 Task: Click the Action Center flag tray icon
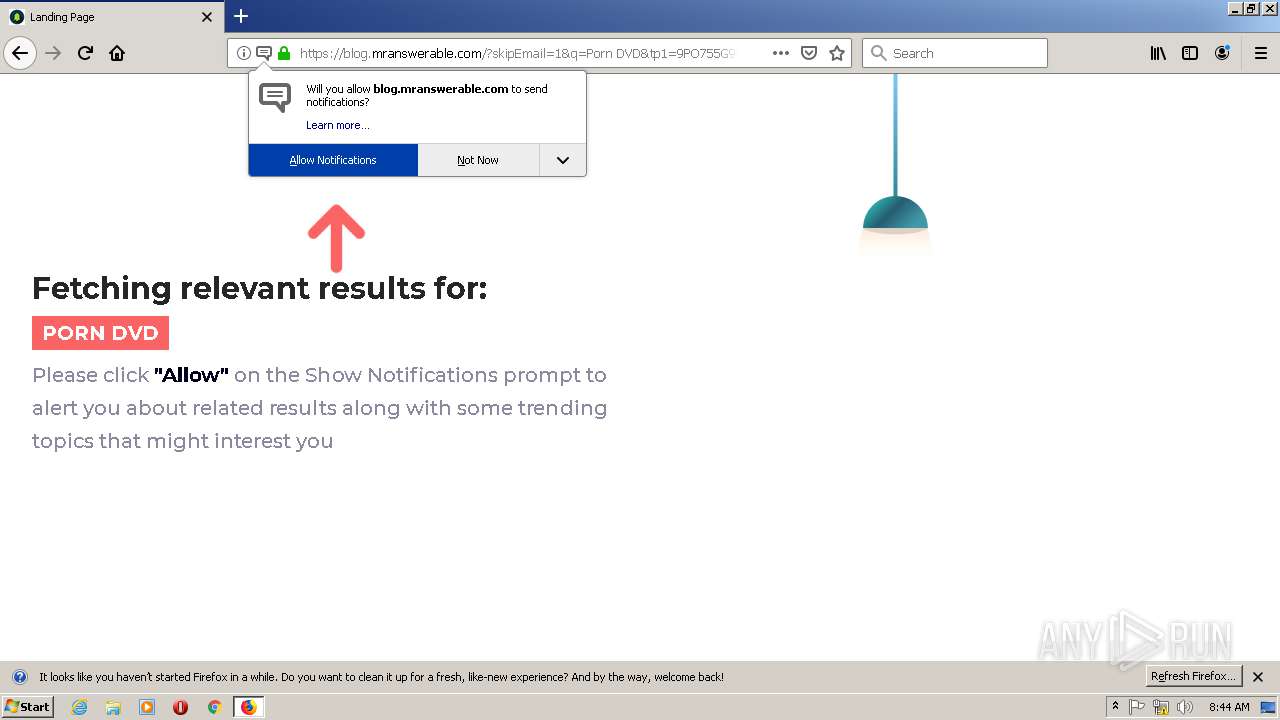pyautogui.click(x=1137, y=707)
